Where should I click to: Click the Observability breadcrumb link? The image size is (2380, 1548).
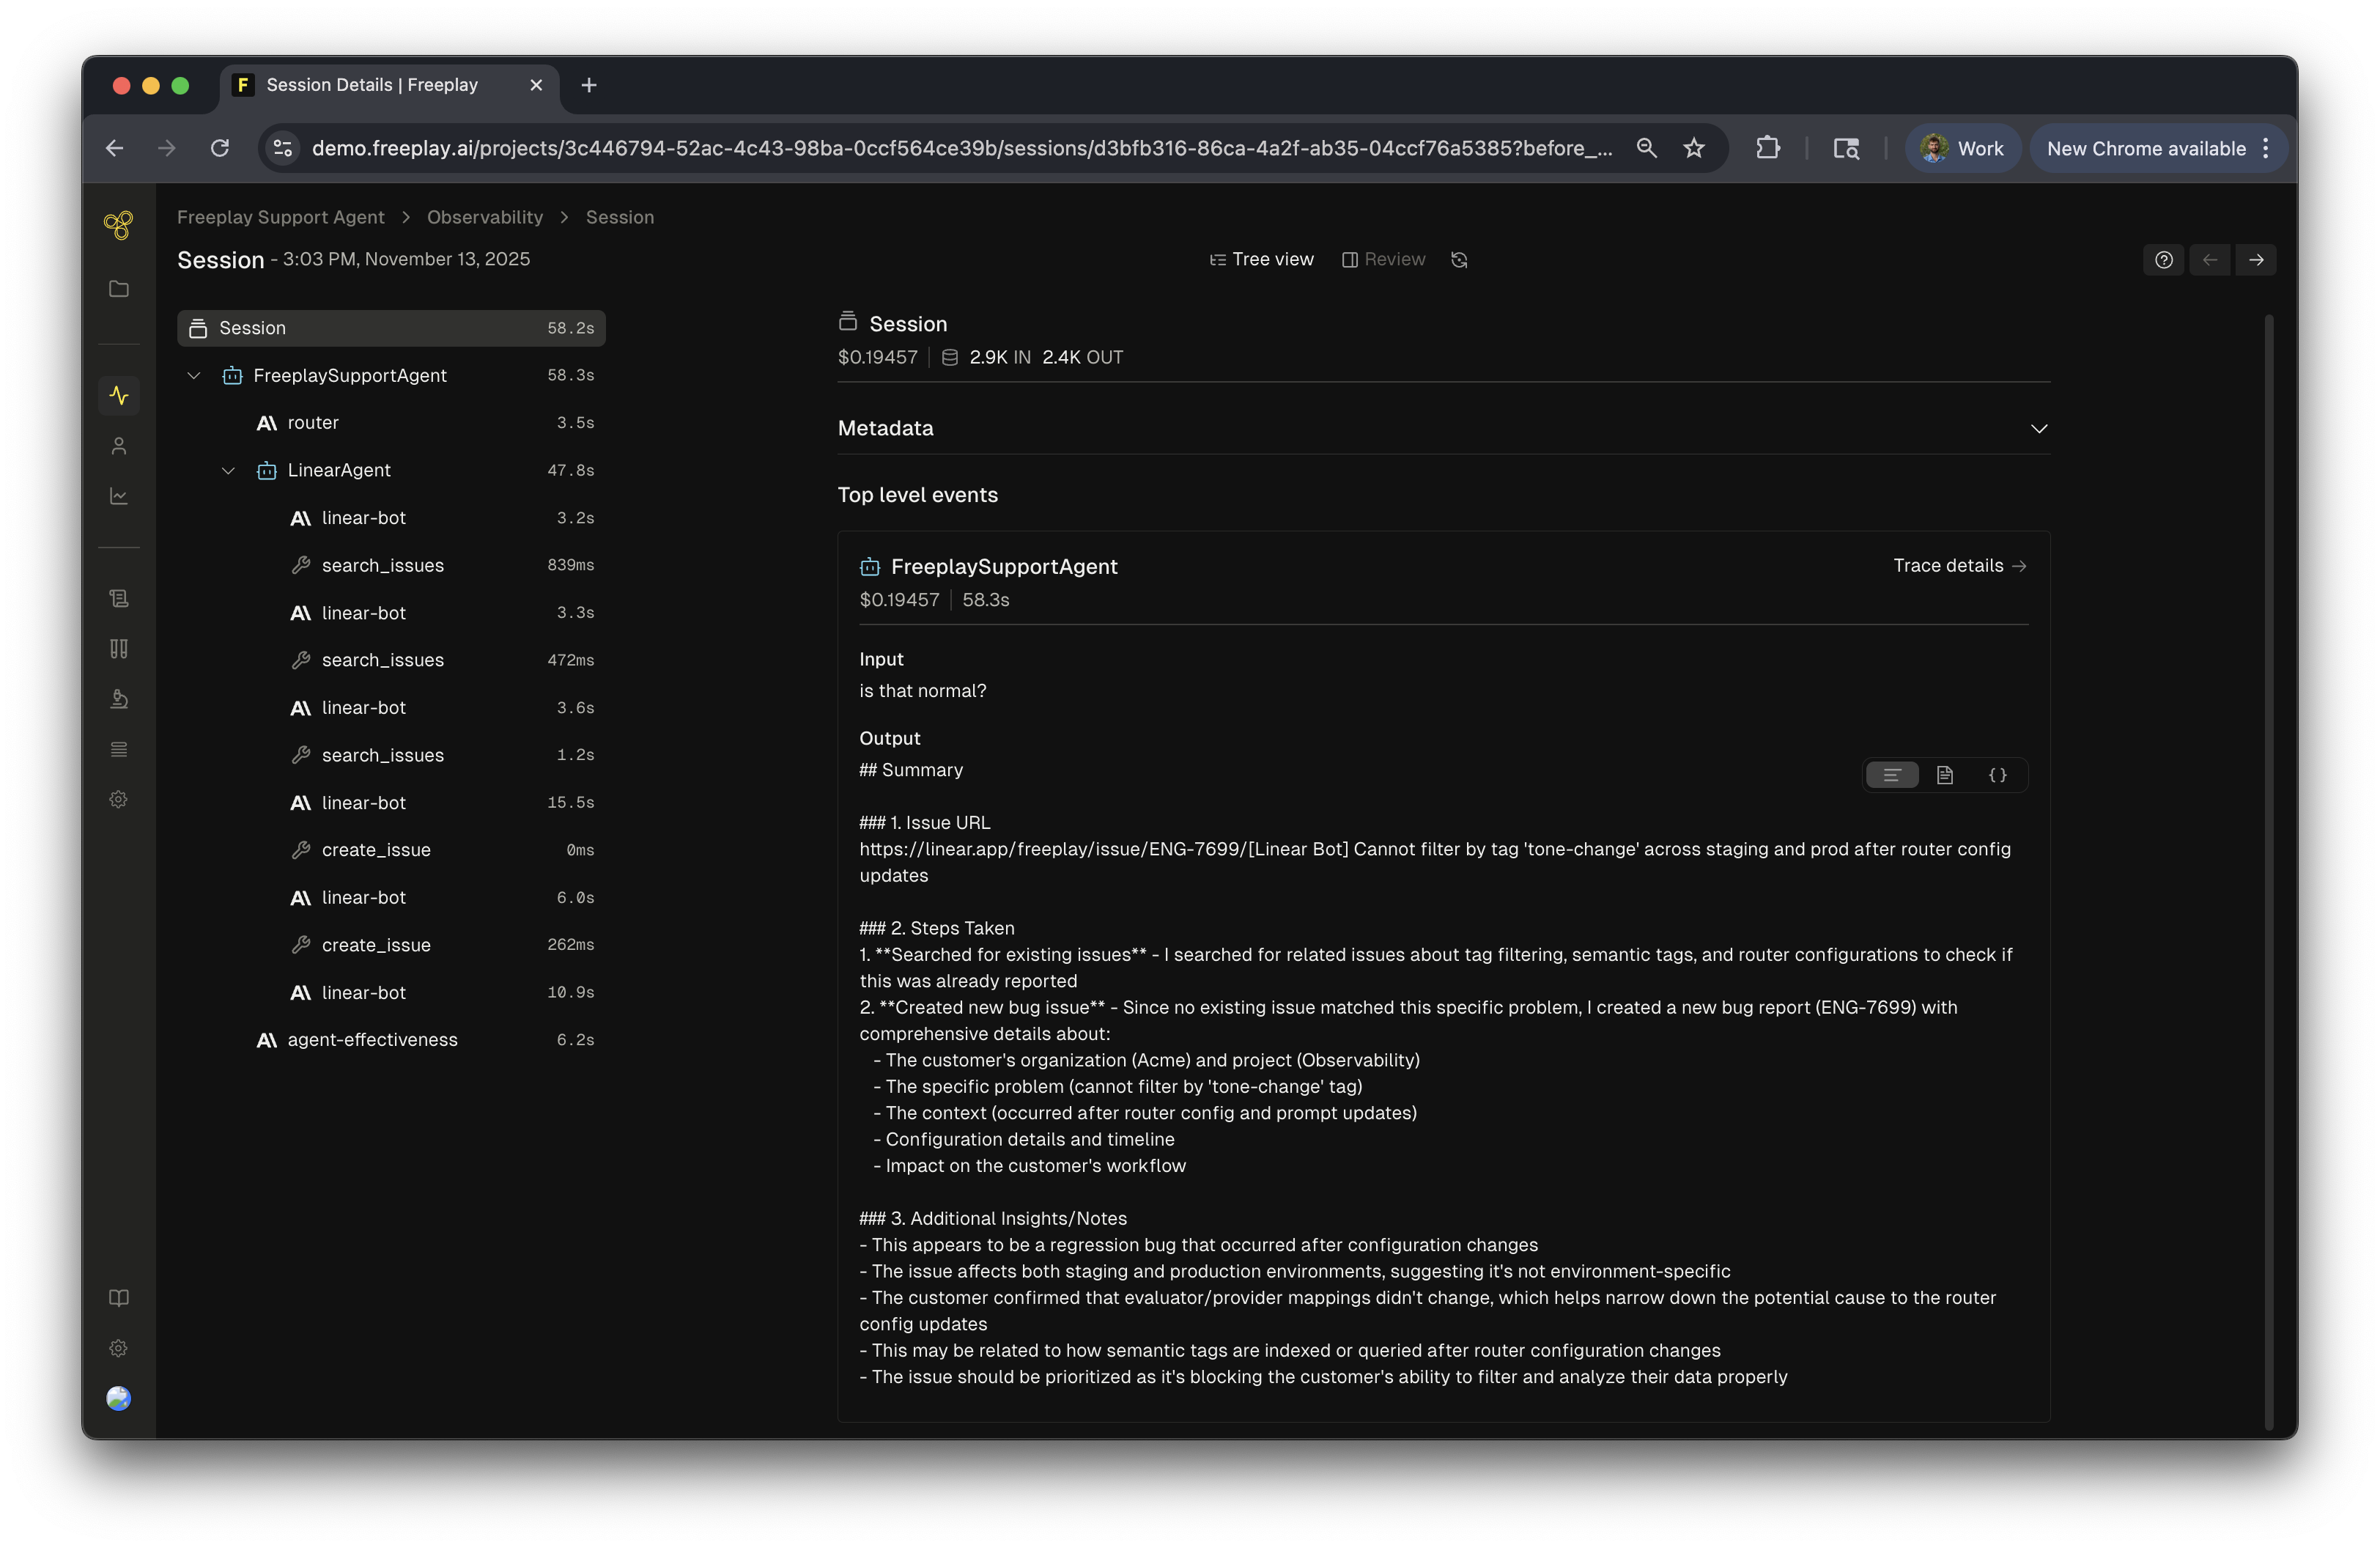pyautogui.click(x=484, y=218)
